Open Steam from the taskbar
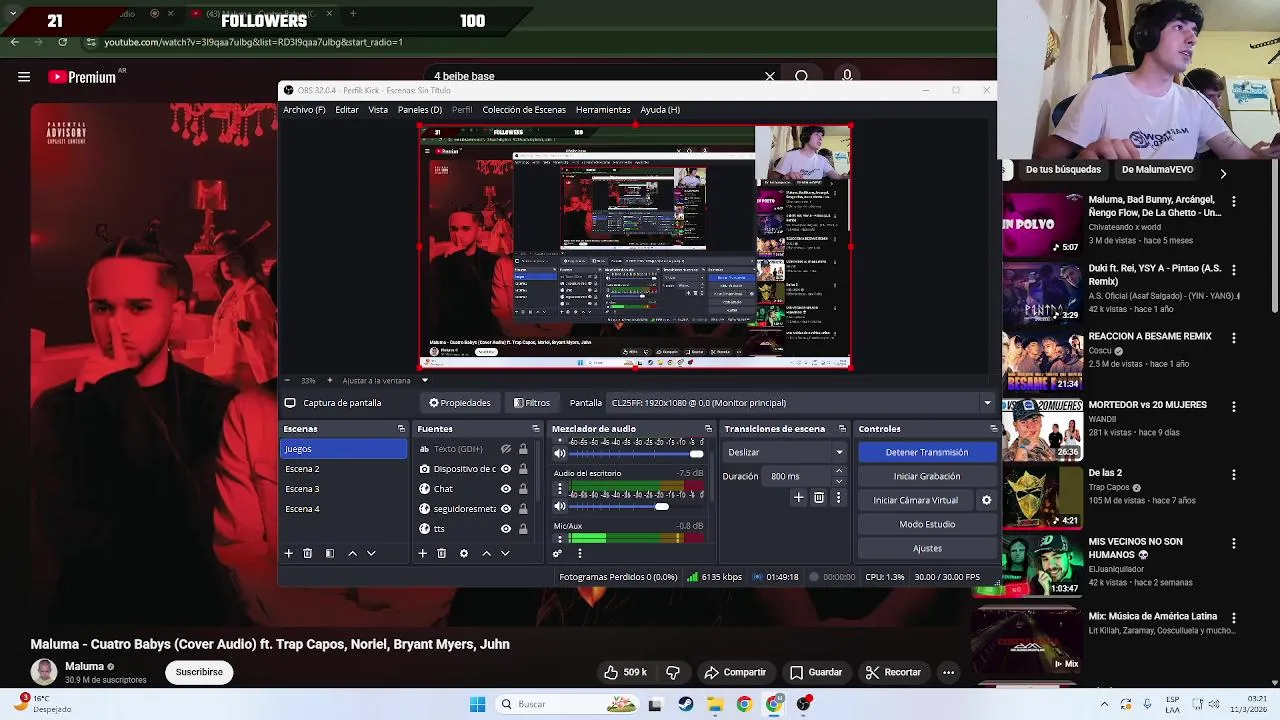Screen dimensions: 1280x720 tap(685, 704)
